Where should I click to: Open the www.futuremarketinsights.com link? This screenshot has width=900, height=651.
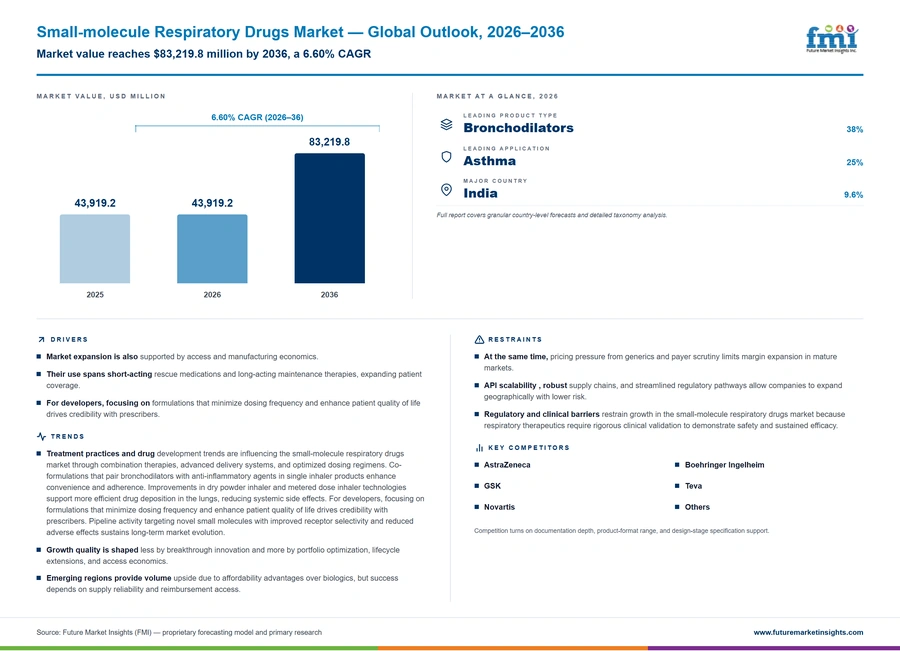coord(808,632)
